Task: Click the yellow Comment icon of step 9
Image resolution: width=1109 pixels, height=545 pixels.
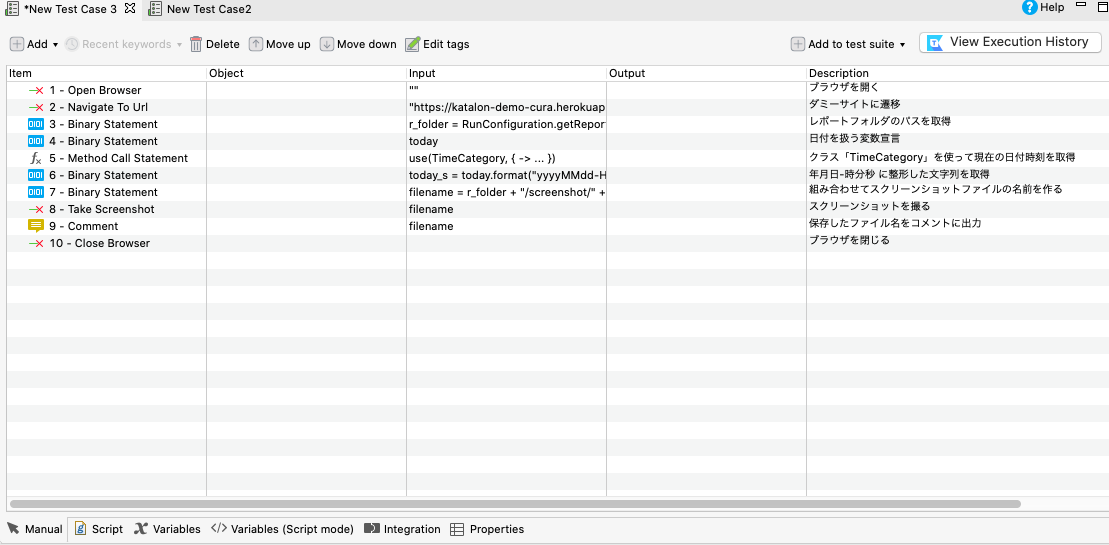Action: point(36,226)
